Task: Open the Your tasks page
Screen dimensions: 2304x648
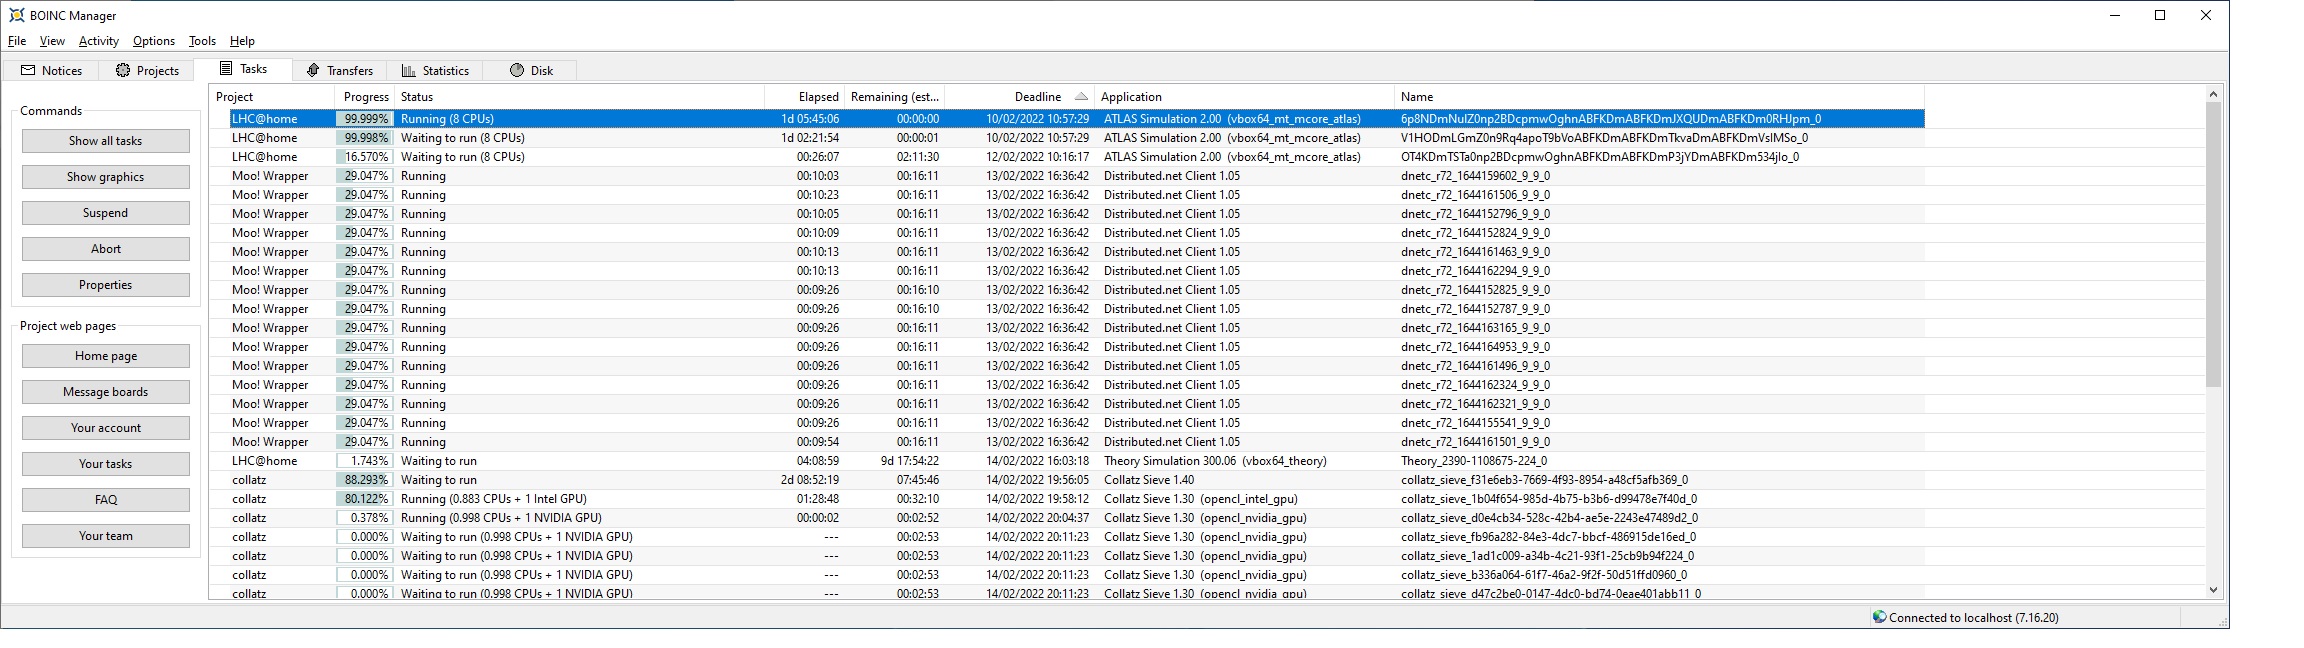Action: [x=106, y=464]
